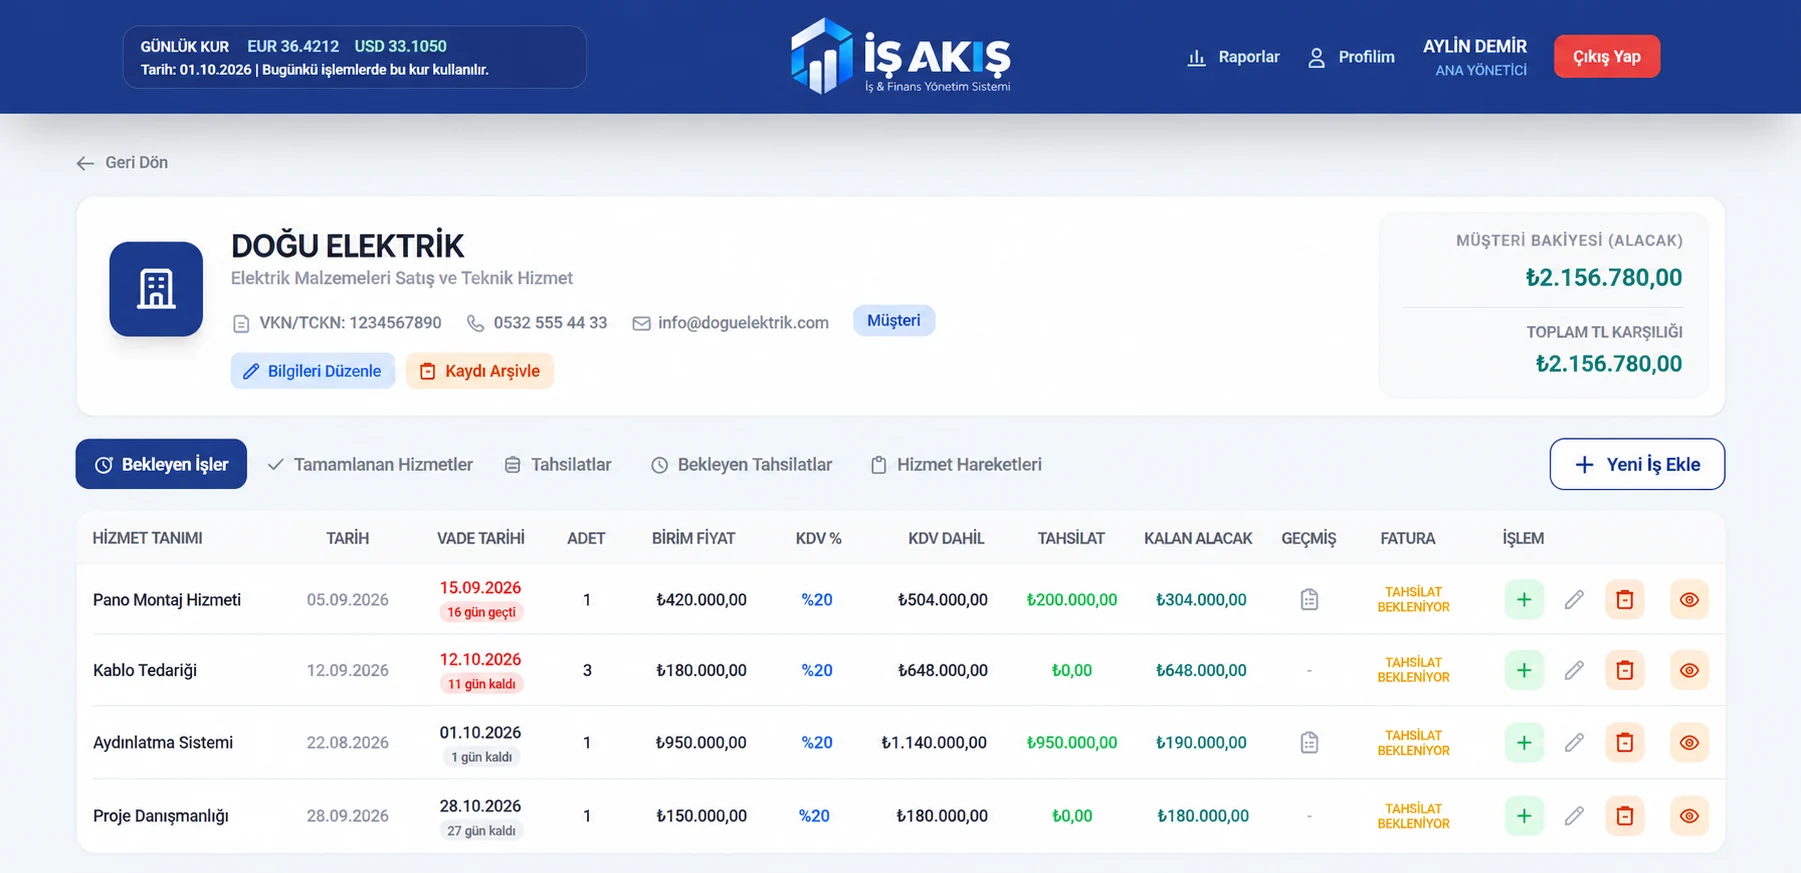Click Bilgileri Düzenle button

(x=313, y=371)
